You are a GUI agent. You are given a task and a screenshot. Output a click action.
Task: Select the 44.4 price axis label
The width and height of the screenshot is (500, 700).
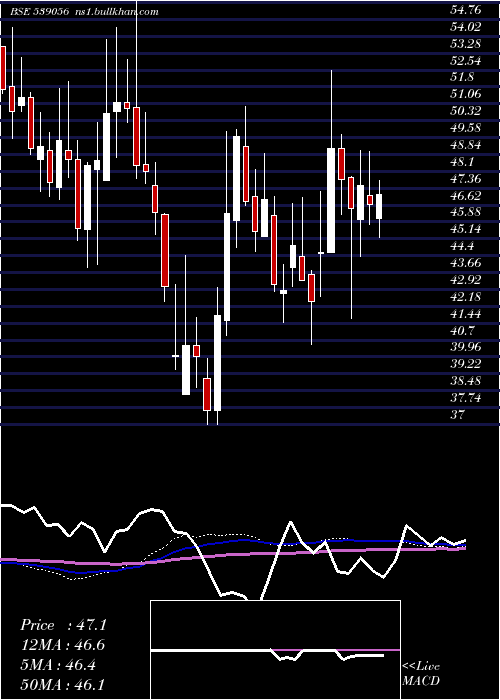[462, 246]
